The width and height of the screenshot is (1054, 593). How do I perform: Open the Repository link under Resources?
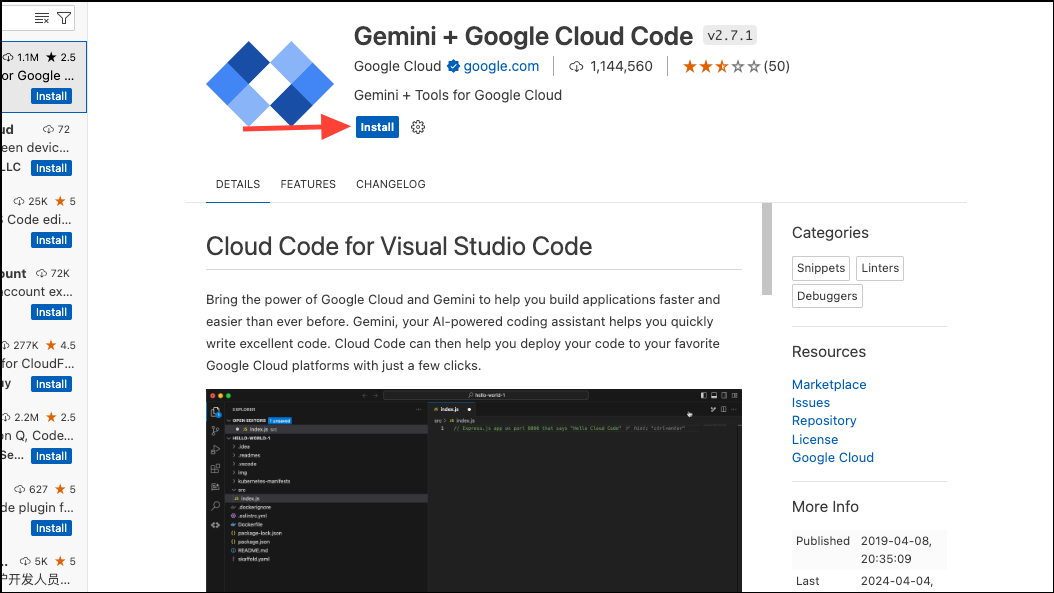click(823, 420)
